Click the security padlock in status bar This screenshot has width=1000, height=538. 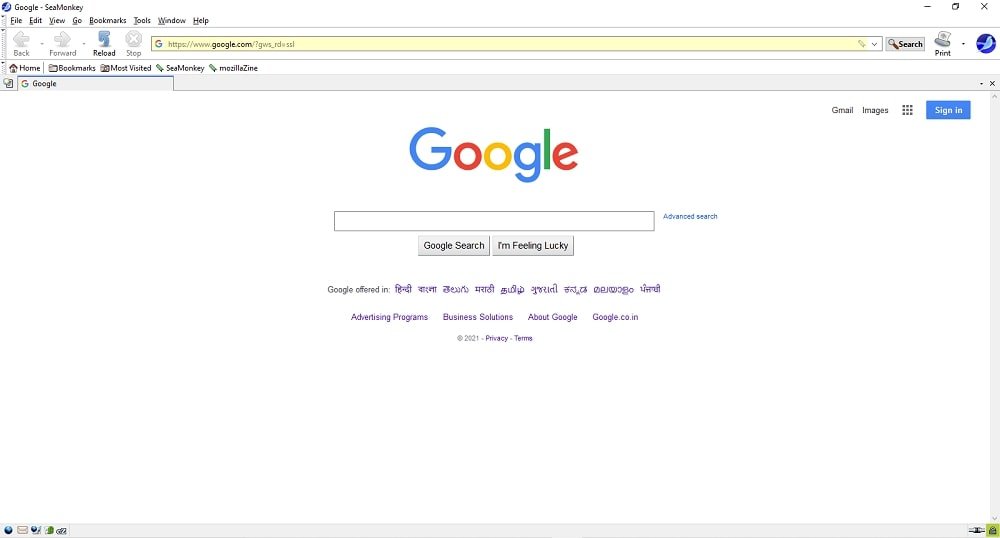coord(992,530)
